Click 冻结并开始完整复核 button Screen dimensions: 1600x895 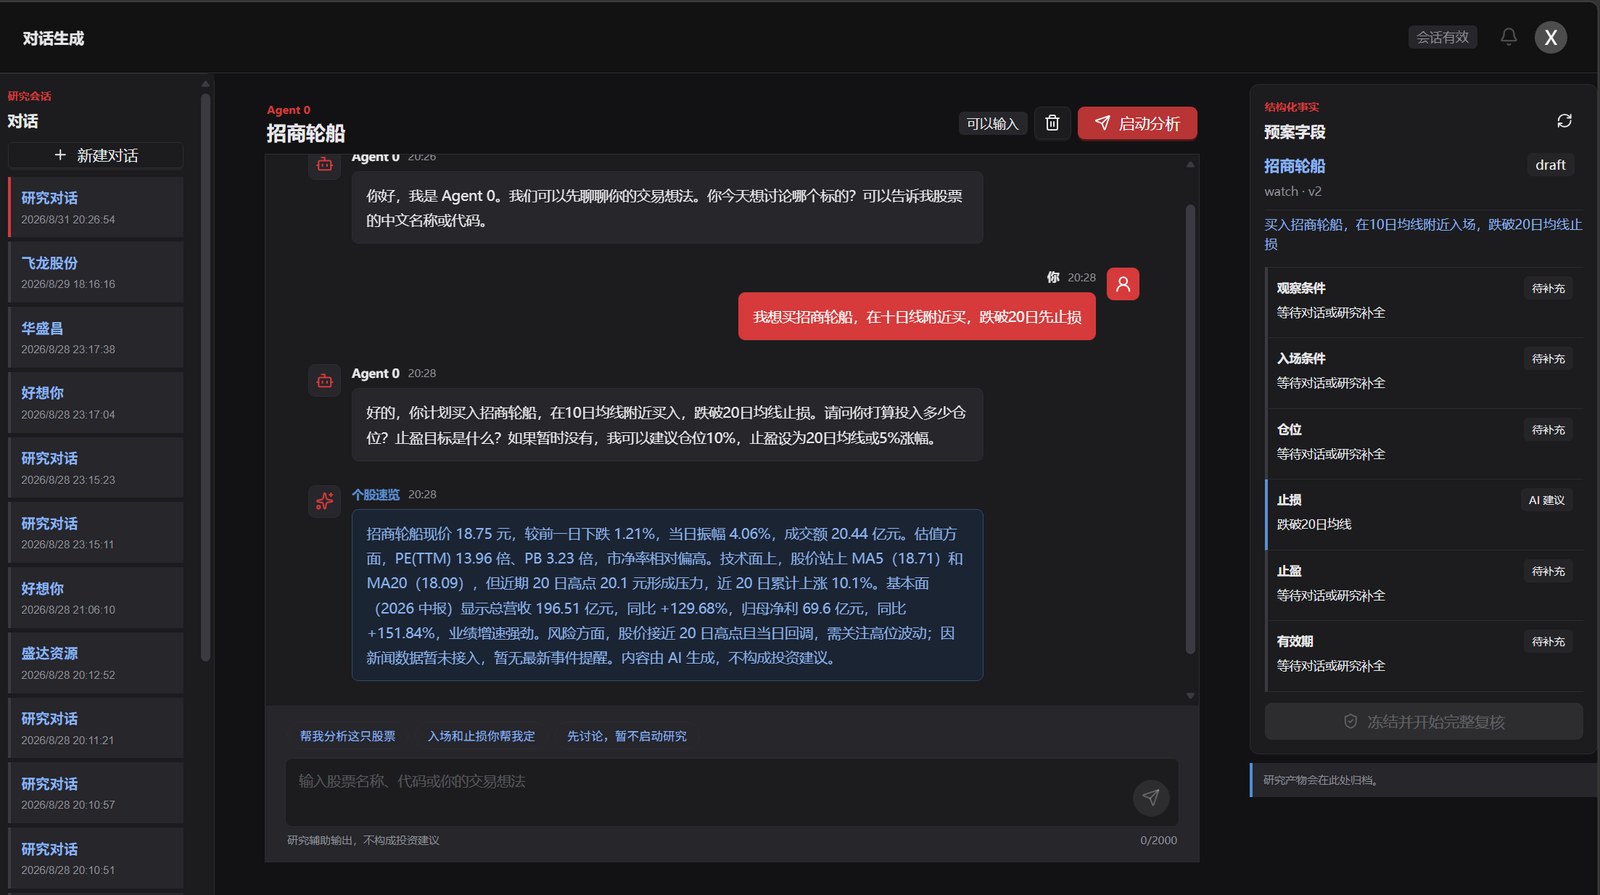[x=1424, y=721]
